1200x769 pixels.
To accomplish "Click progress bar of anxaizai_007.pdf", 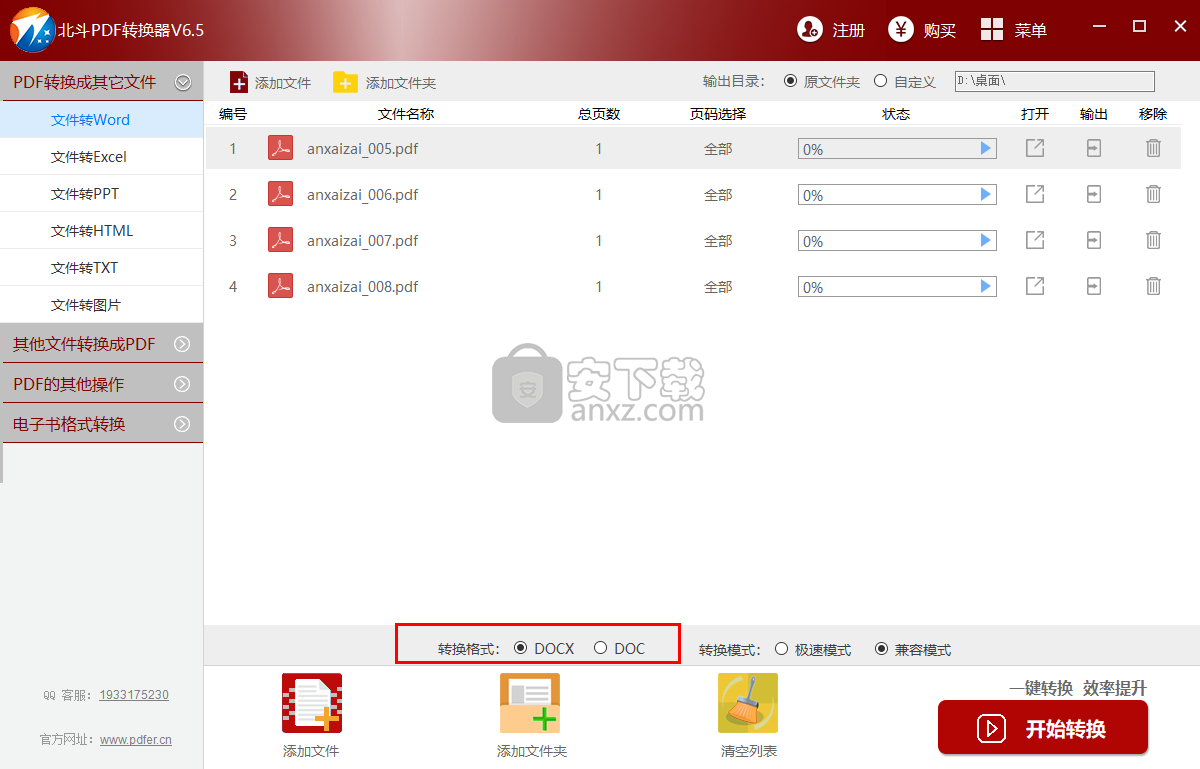I will (x=897, y=241).
